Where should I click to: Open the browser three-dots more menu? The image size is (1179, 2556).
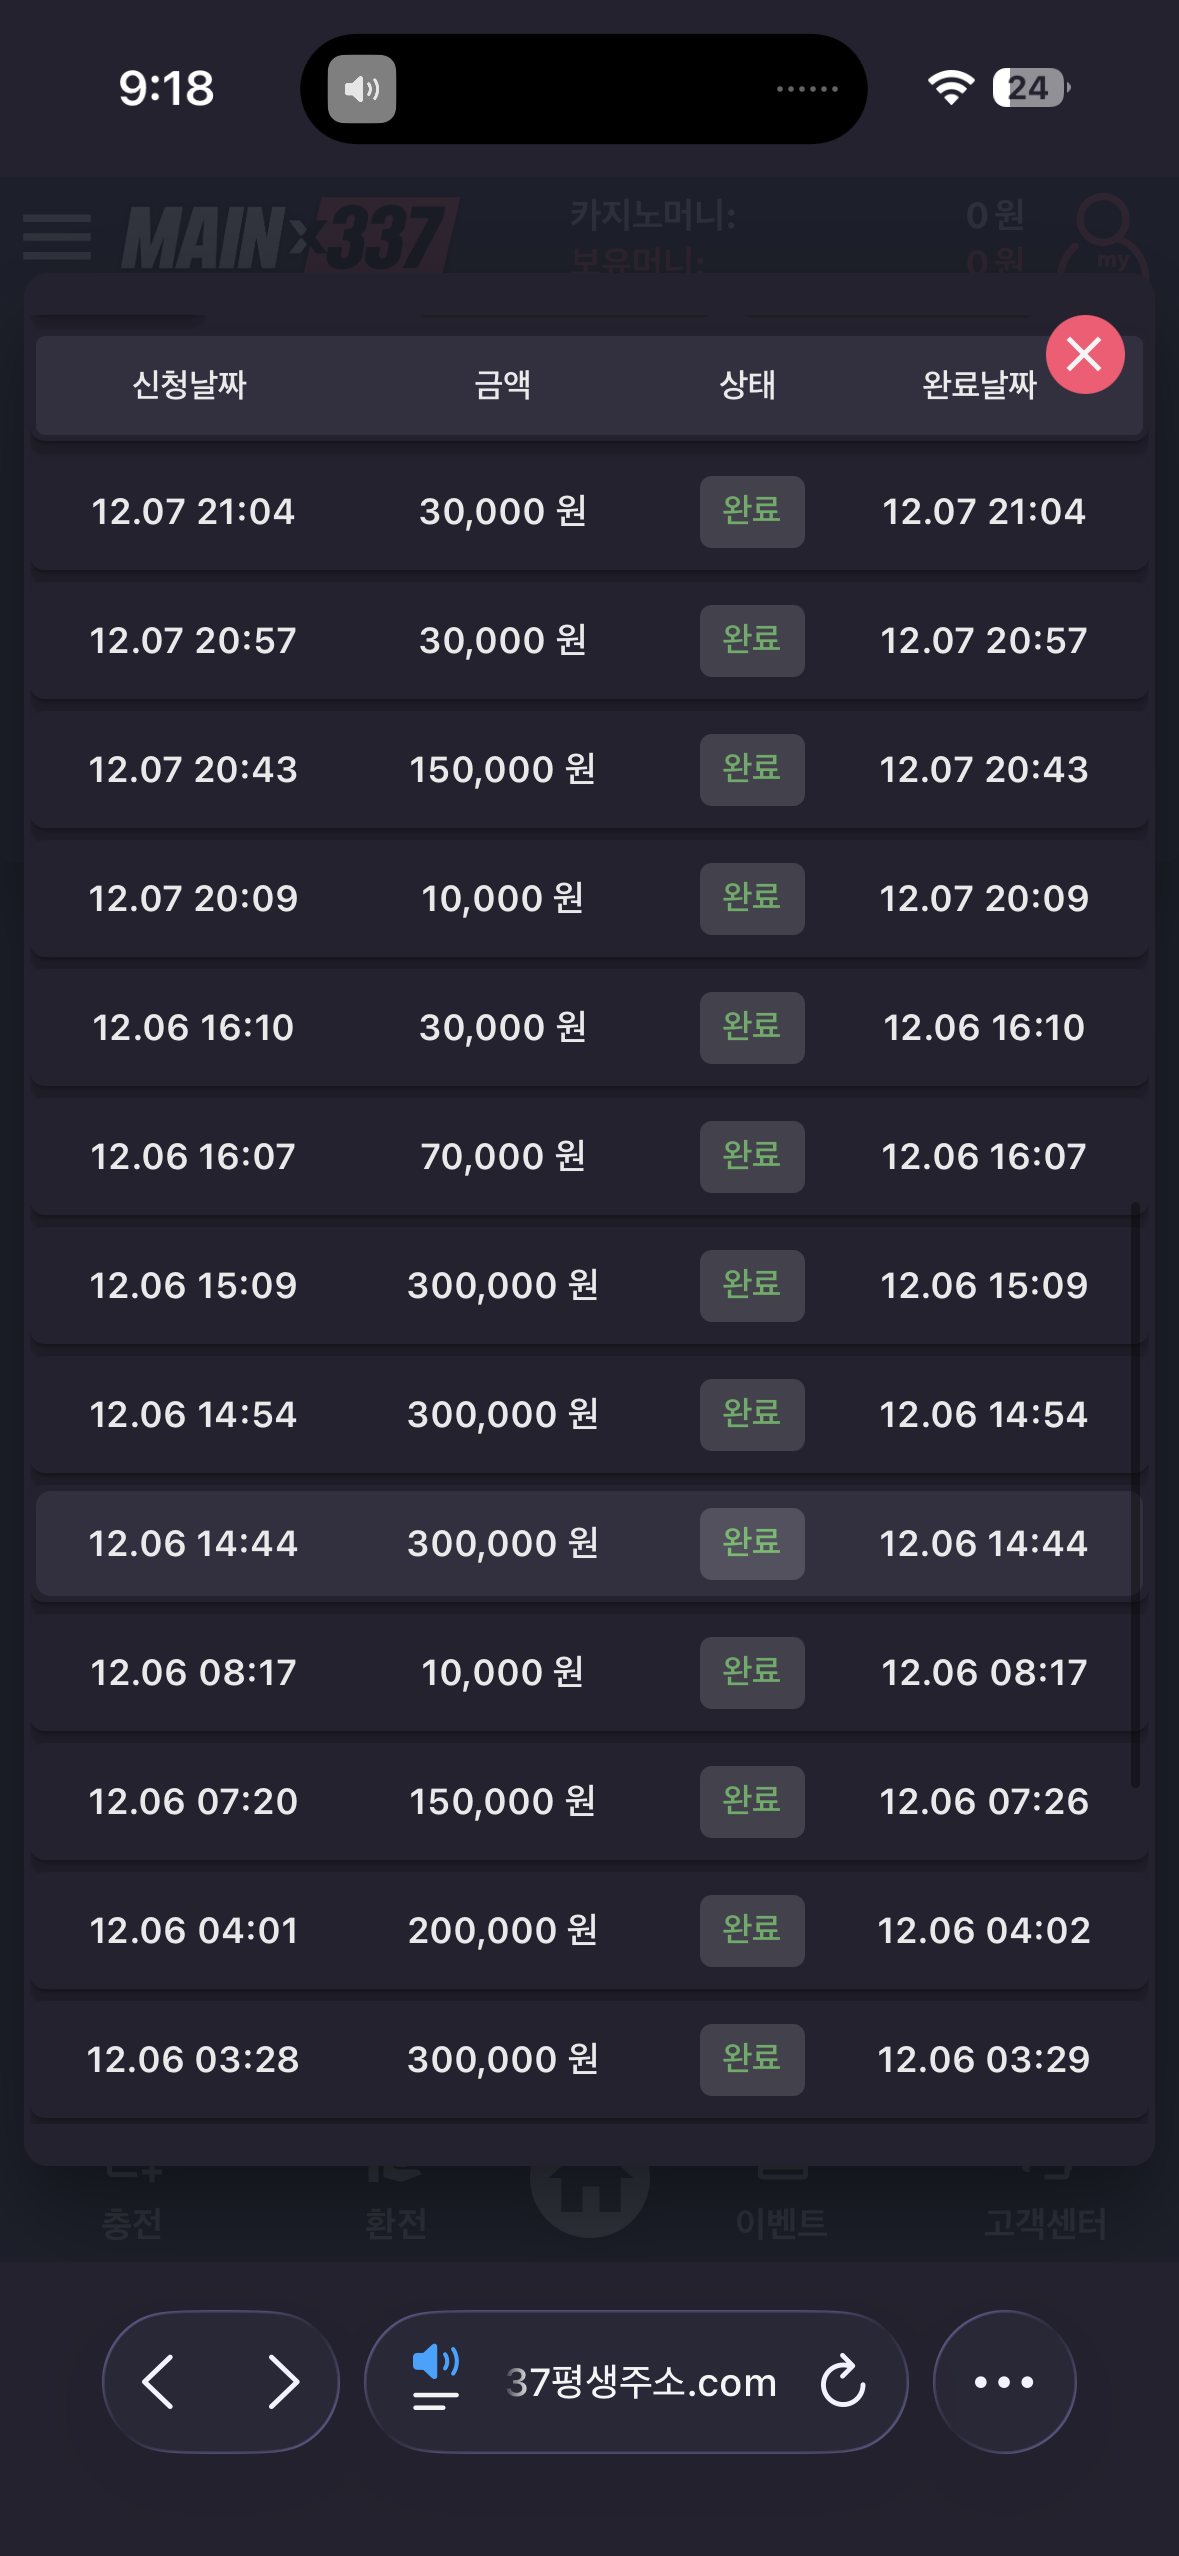click(x=1004, y=2381)
